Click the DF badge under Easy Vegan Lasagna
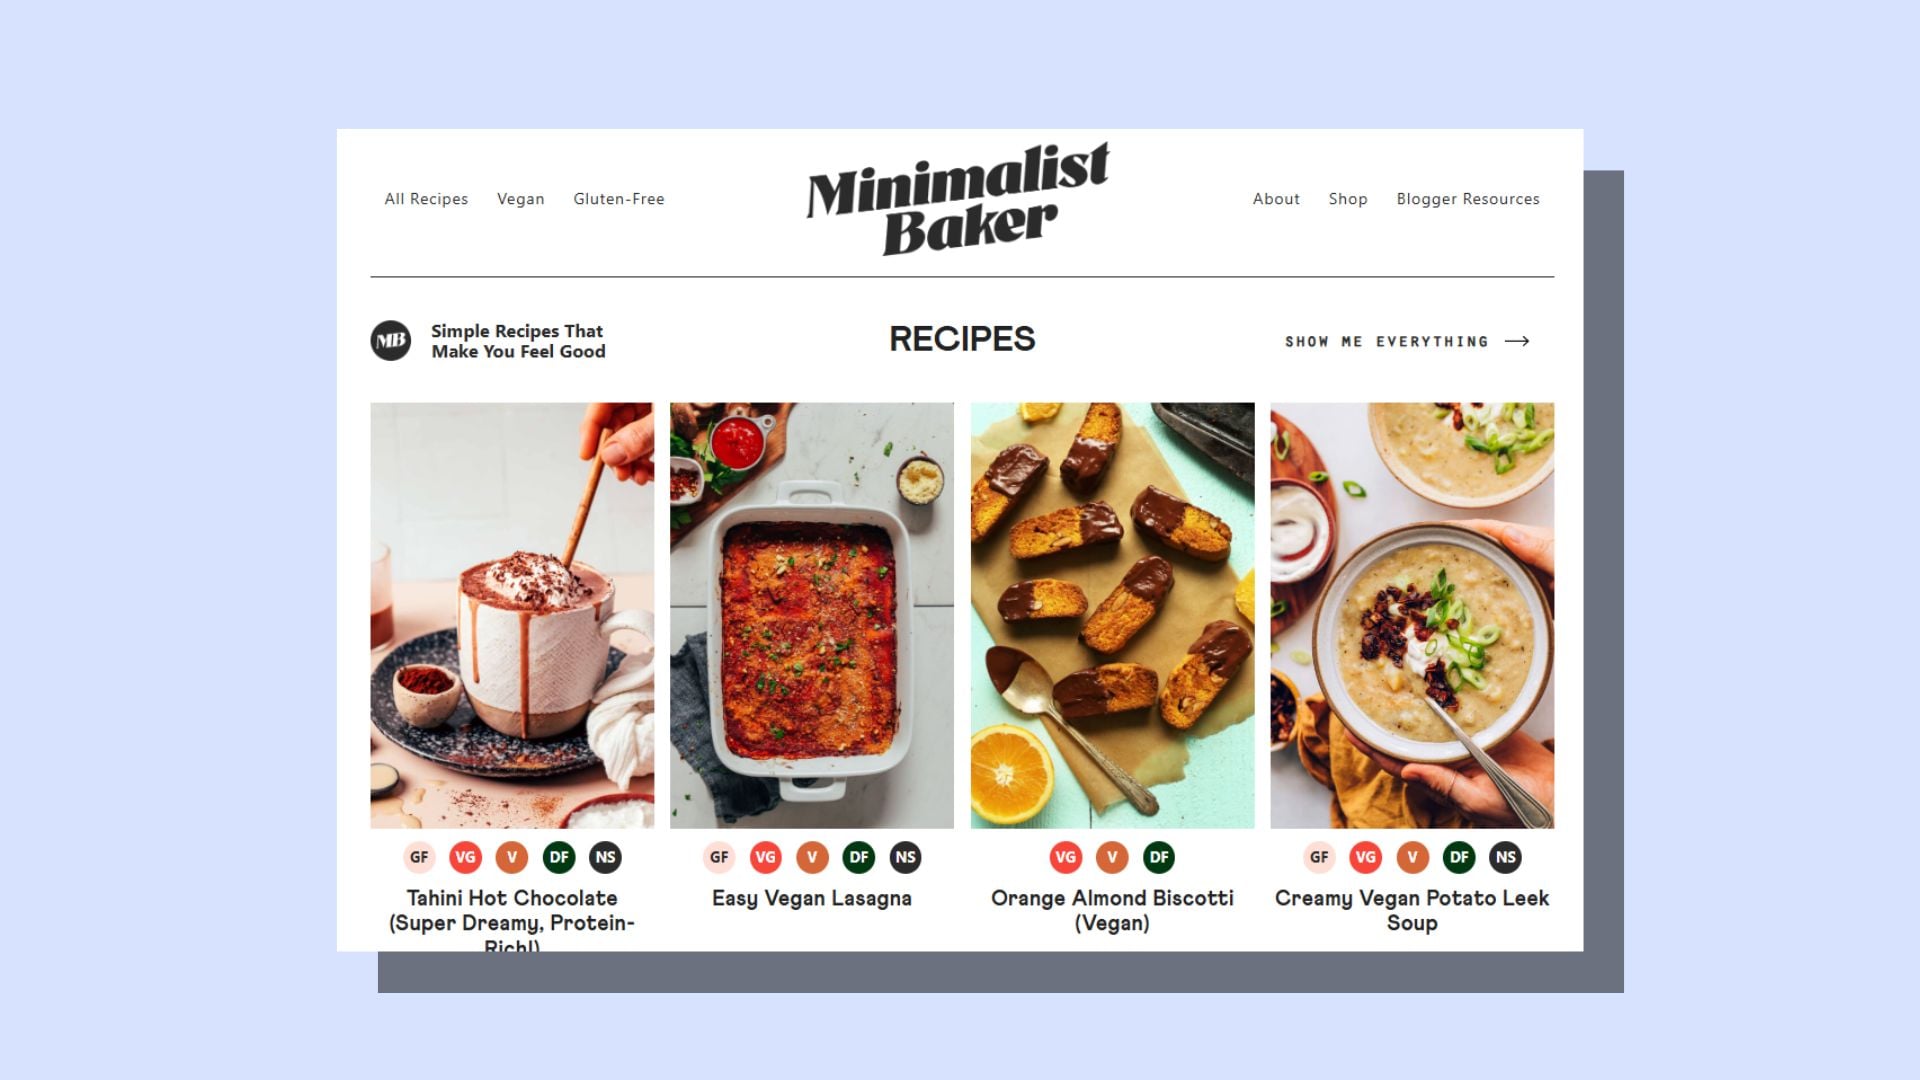 (x=858, y=857)
